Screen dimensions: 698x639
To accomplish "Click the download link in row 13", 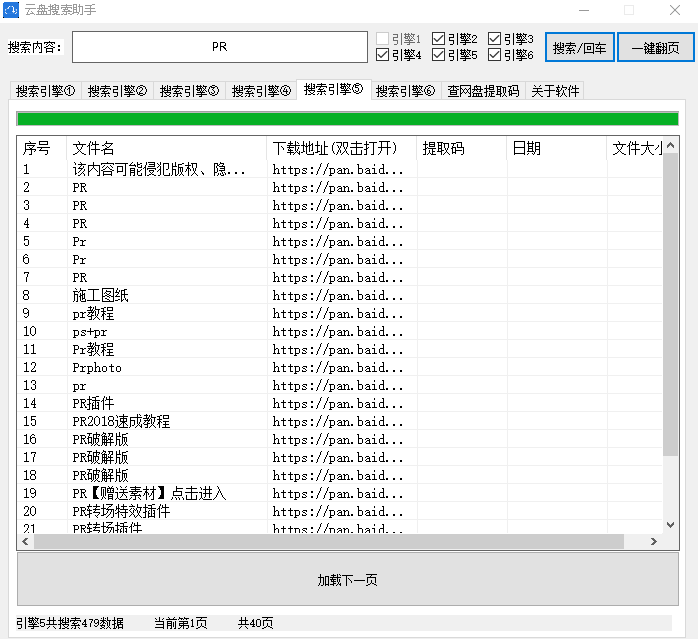I will click(338, 386).
